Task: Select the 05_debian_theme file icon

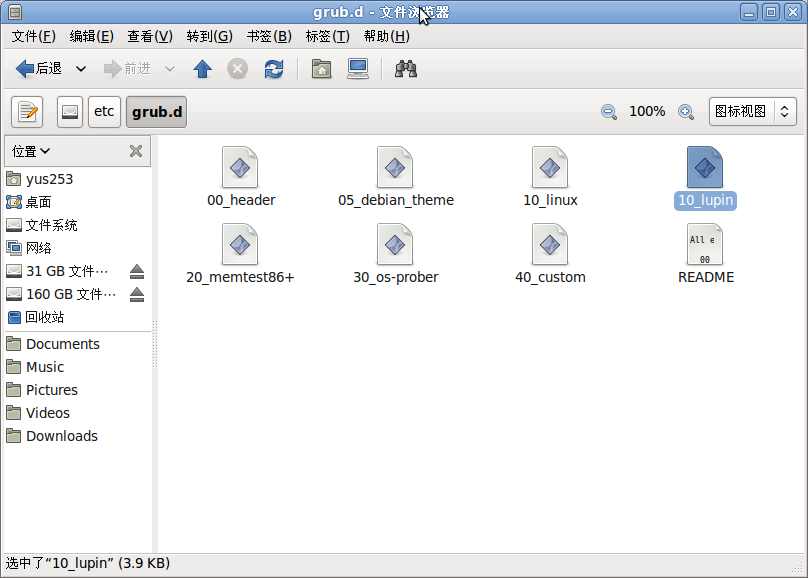Action: click(395, 168)
